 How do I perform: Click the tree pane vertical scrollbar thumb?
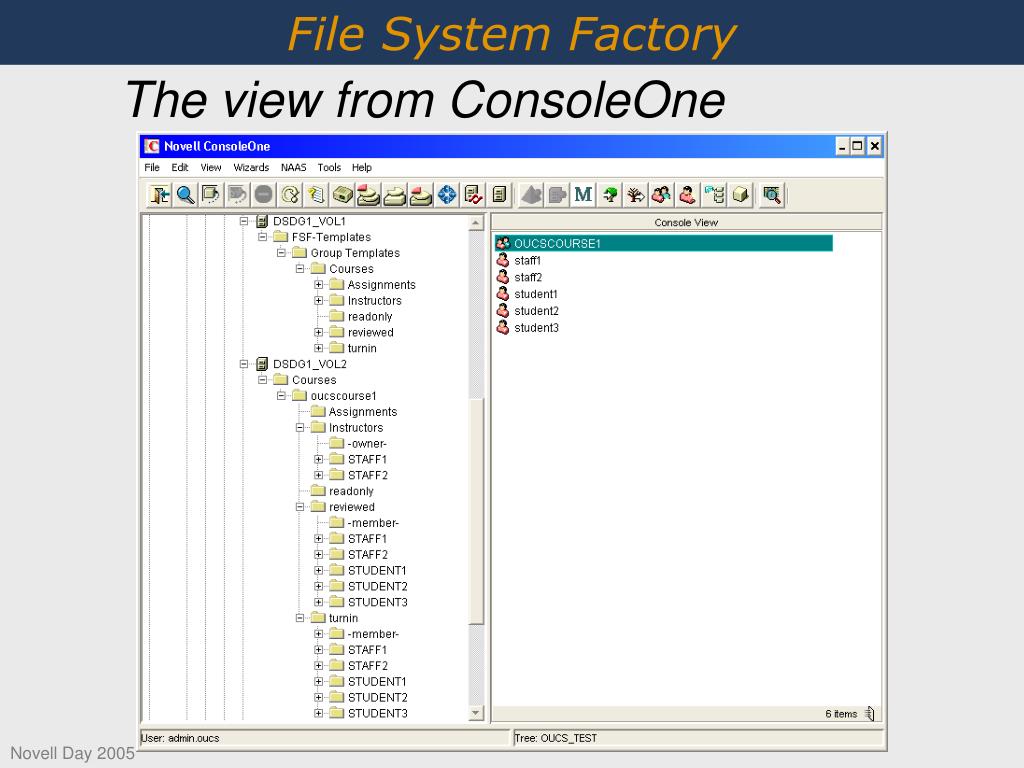point(476,511)
